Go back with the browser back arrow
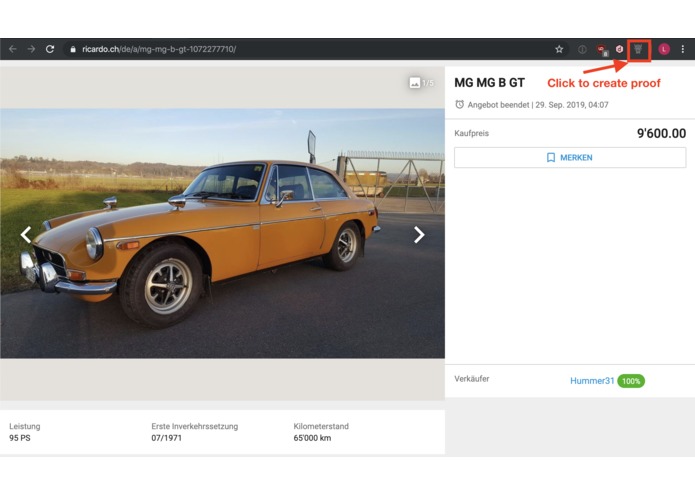Image resolution: width=695 pixels, height=494 pixels. tap(13, 49)
